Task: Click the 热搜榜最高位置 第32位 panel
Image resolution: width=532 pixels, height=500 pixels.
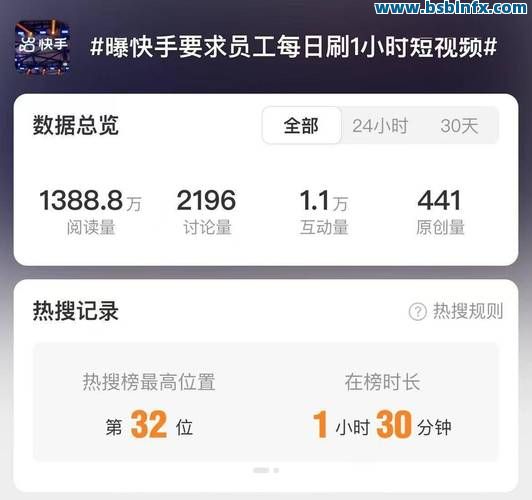Action: tap(149, 405)
